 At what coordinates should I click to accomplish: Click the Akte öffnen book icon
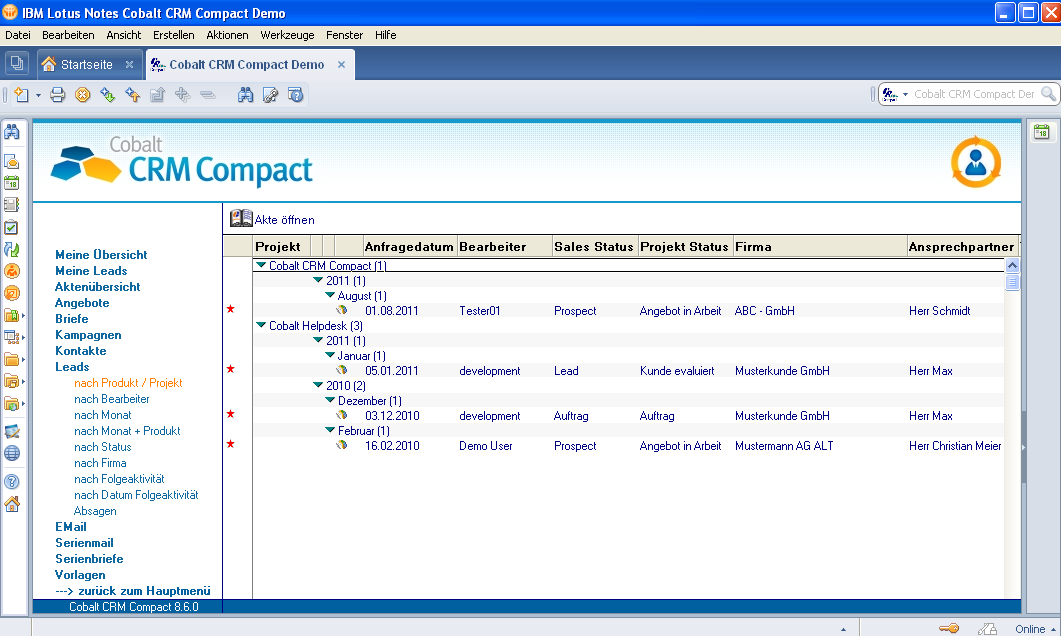[x=241, y=218]
